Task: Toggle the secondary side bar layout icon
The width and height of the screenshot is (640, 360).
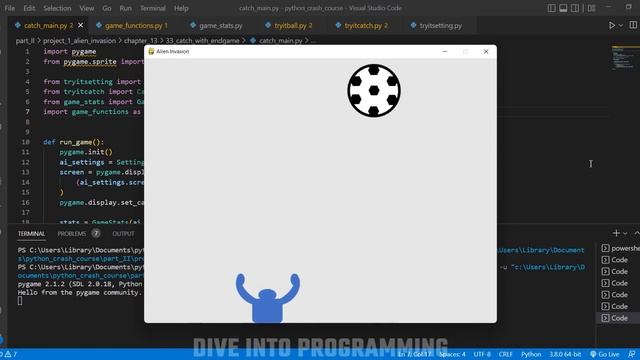Action: tap(575, 8)
